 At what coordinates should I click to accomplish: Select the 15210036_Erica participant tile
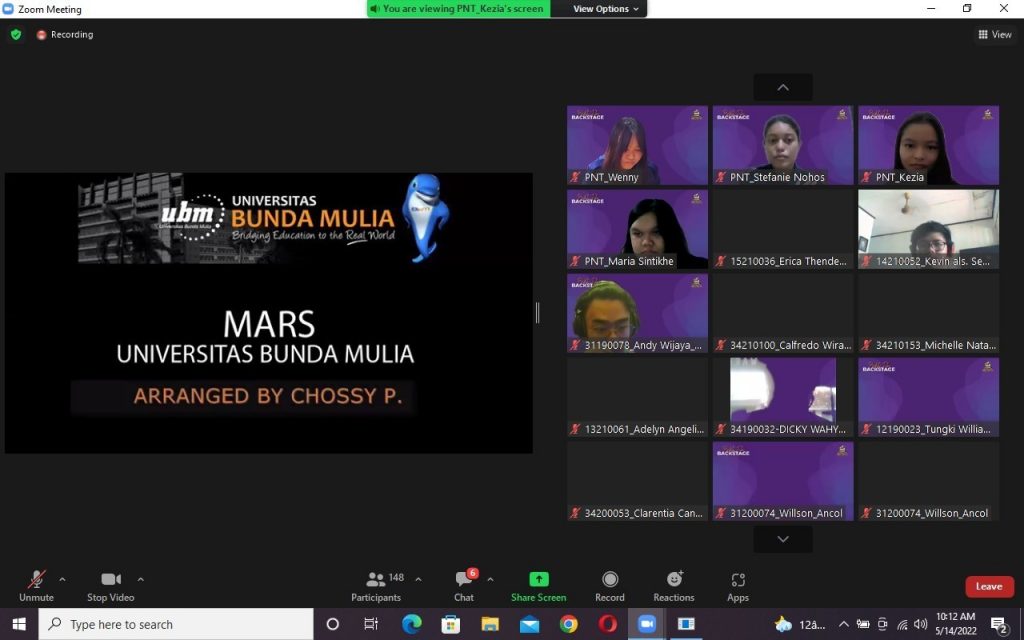tap(783, 229)
